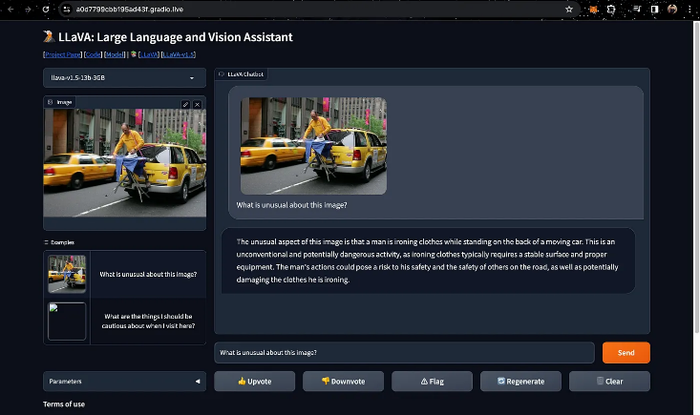Click the browser address bar URL
This screenshot has width=700, height=415.
(129, 9)
